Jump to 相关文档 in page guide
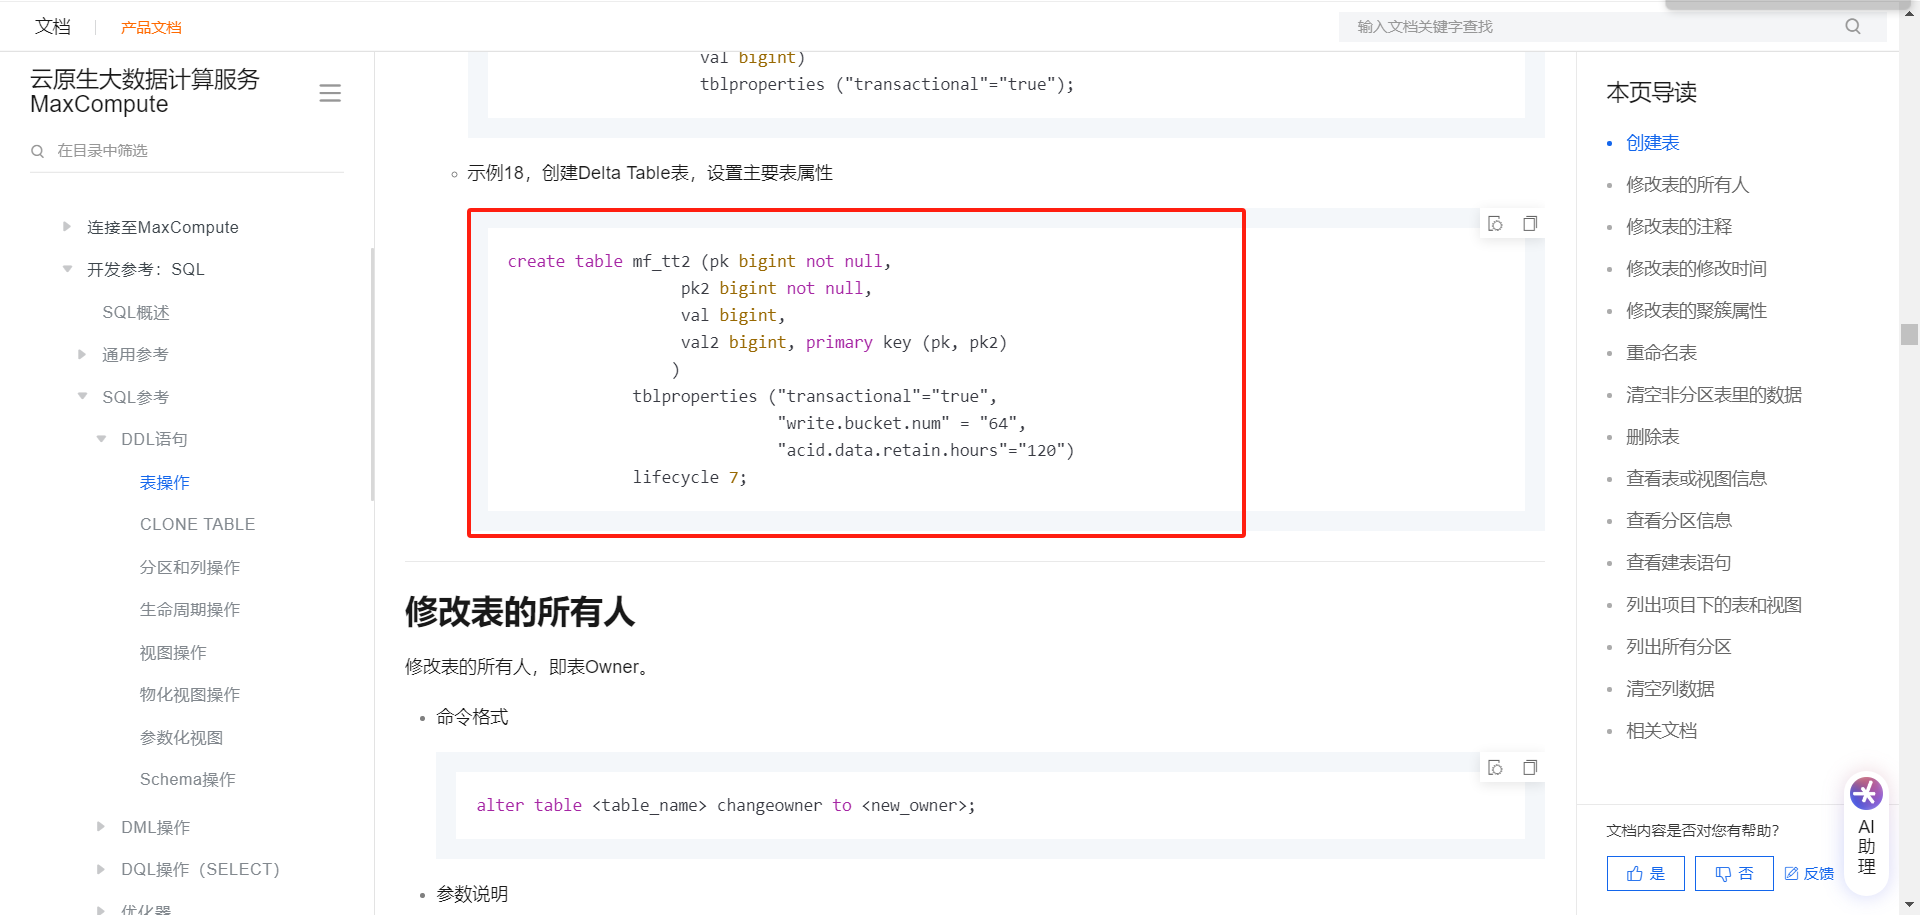The width and height of the screenshot is (1920, 915). click(1662, 731)
